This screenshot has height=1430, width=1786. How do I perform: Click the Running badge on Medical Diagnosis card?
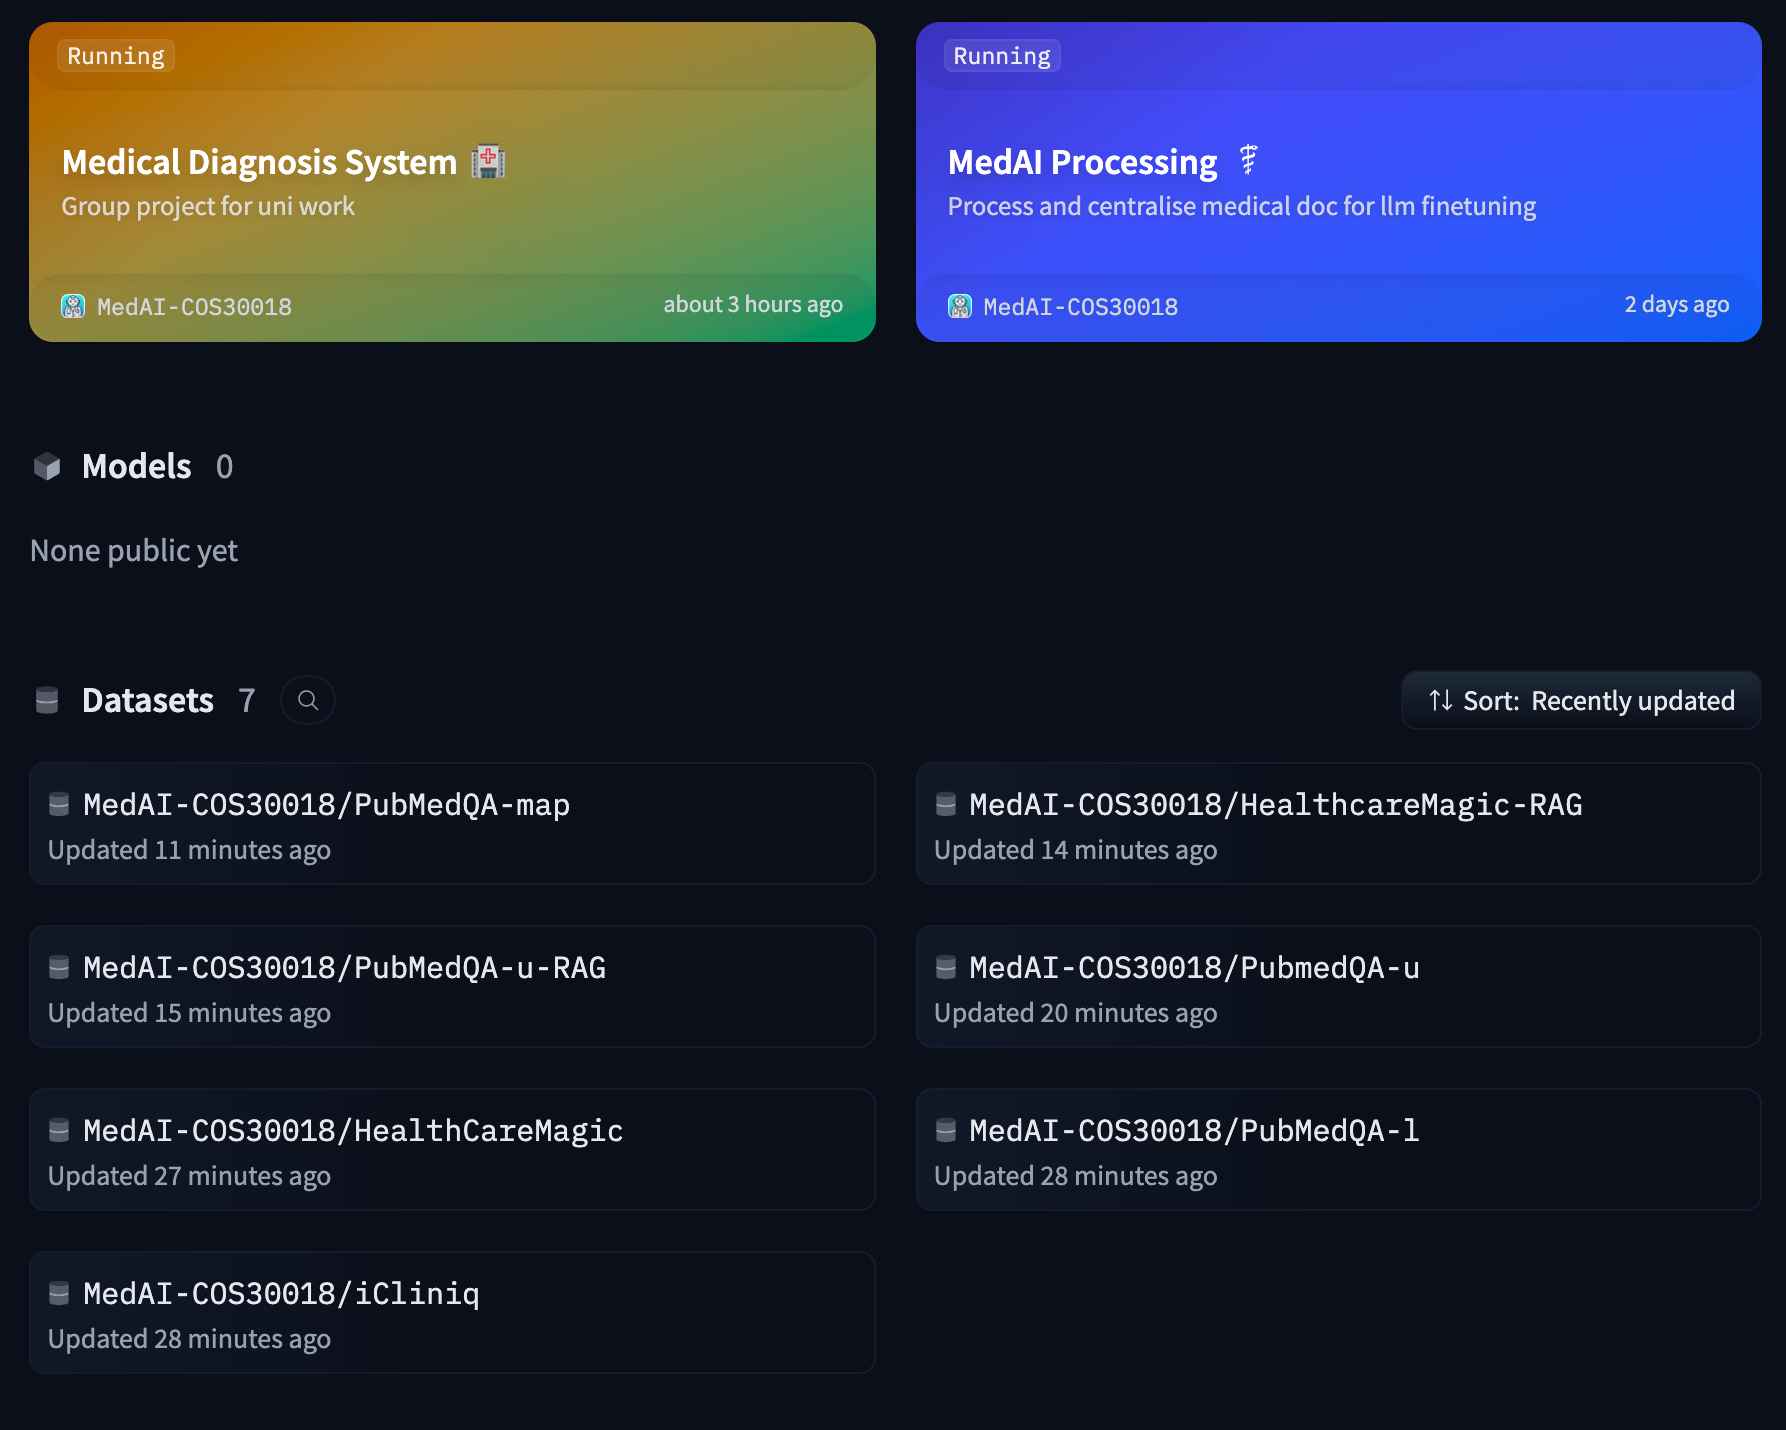point(116,56)
